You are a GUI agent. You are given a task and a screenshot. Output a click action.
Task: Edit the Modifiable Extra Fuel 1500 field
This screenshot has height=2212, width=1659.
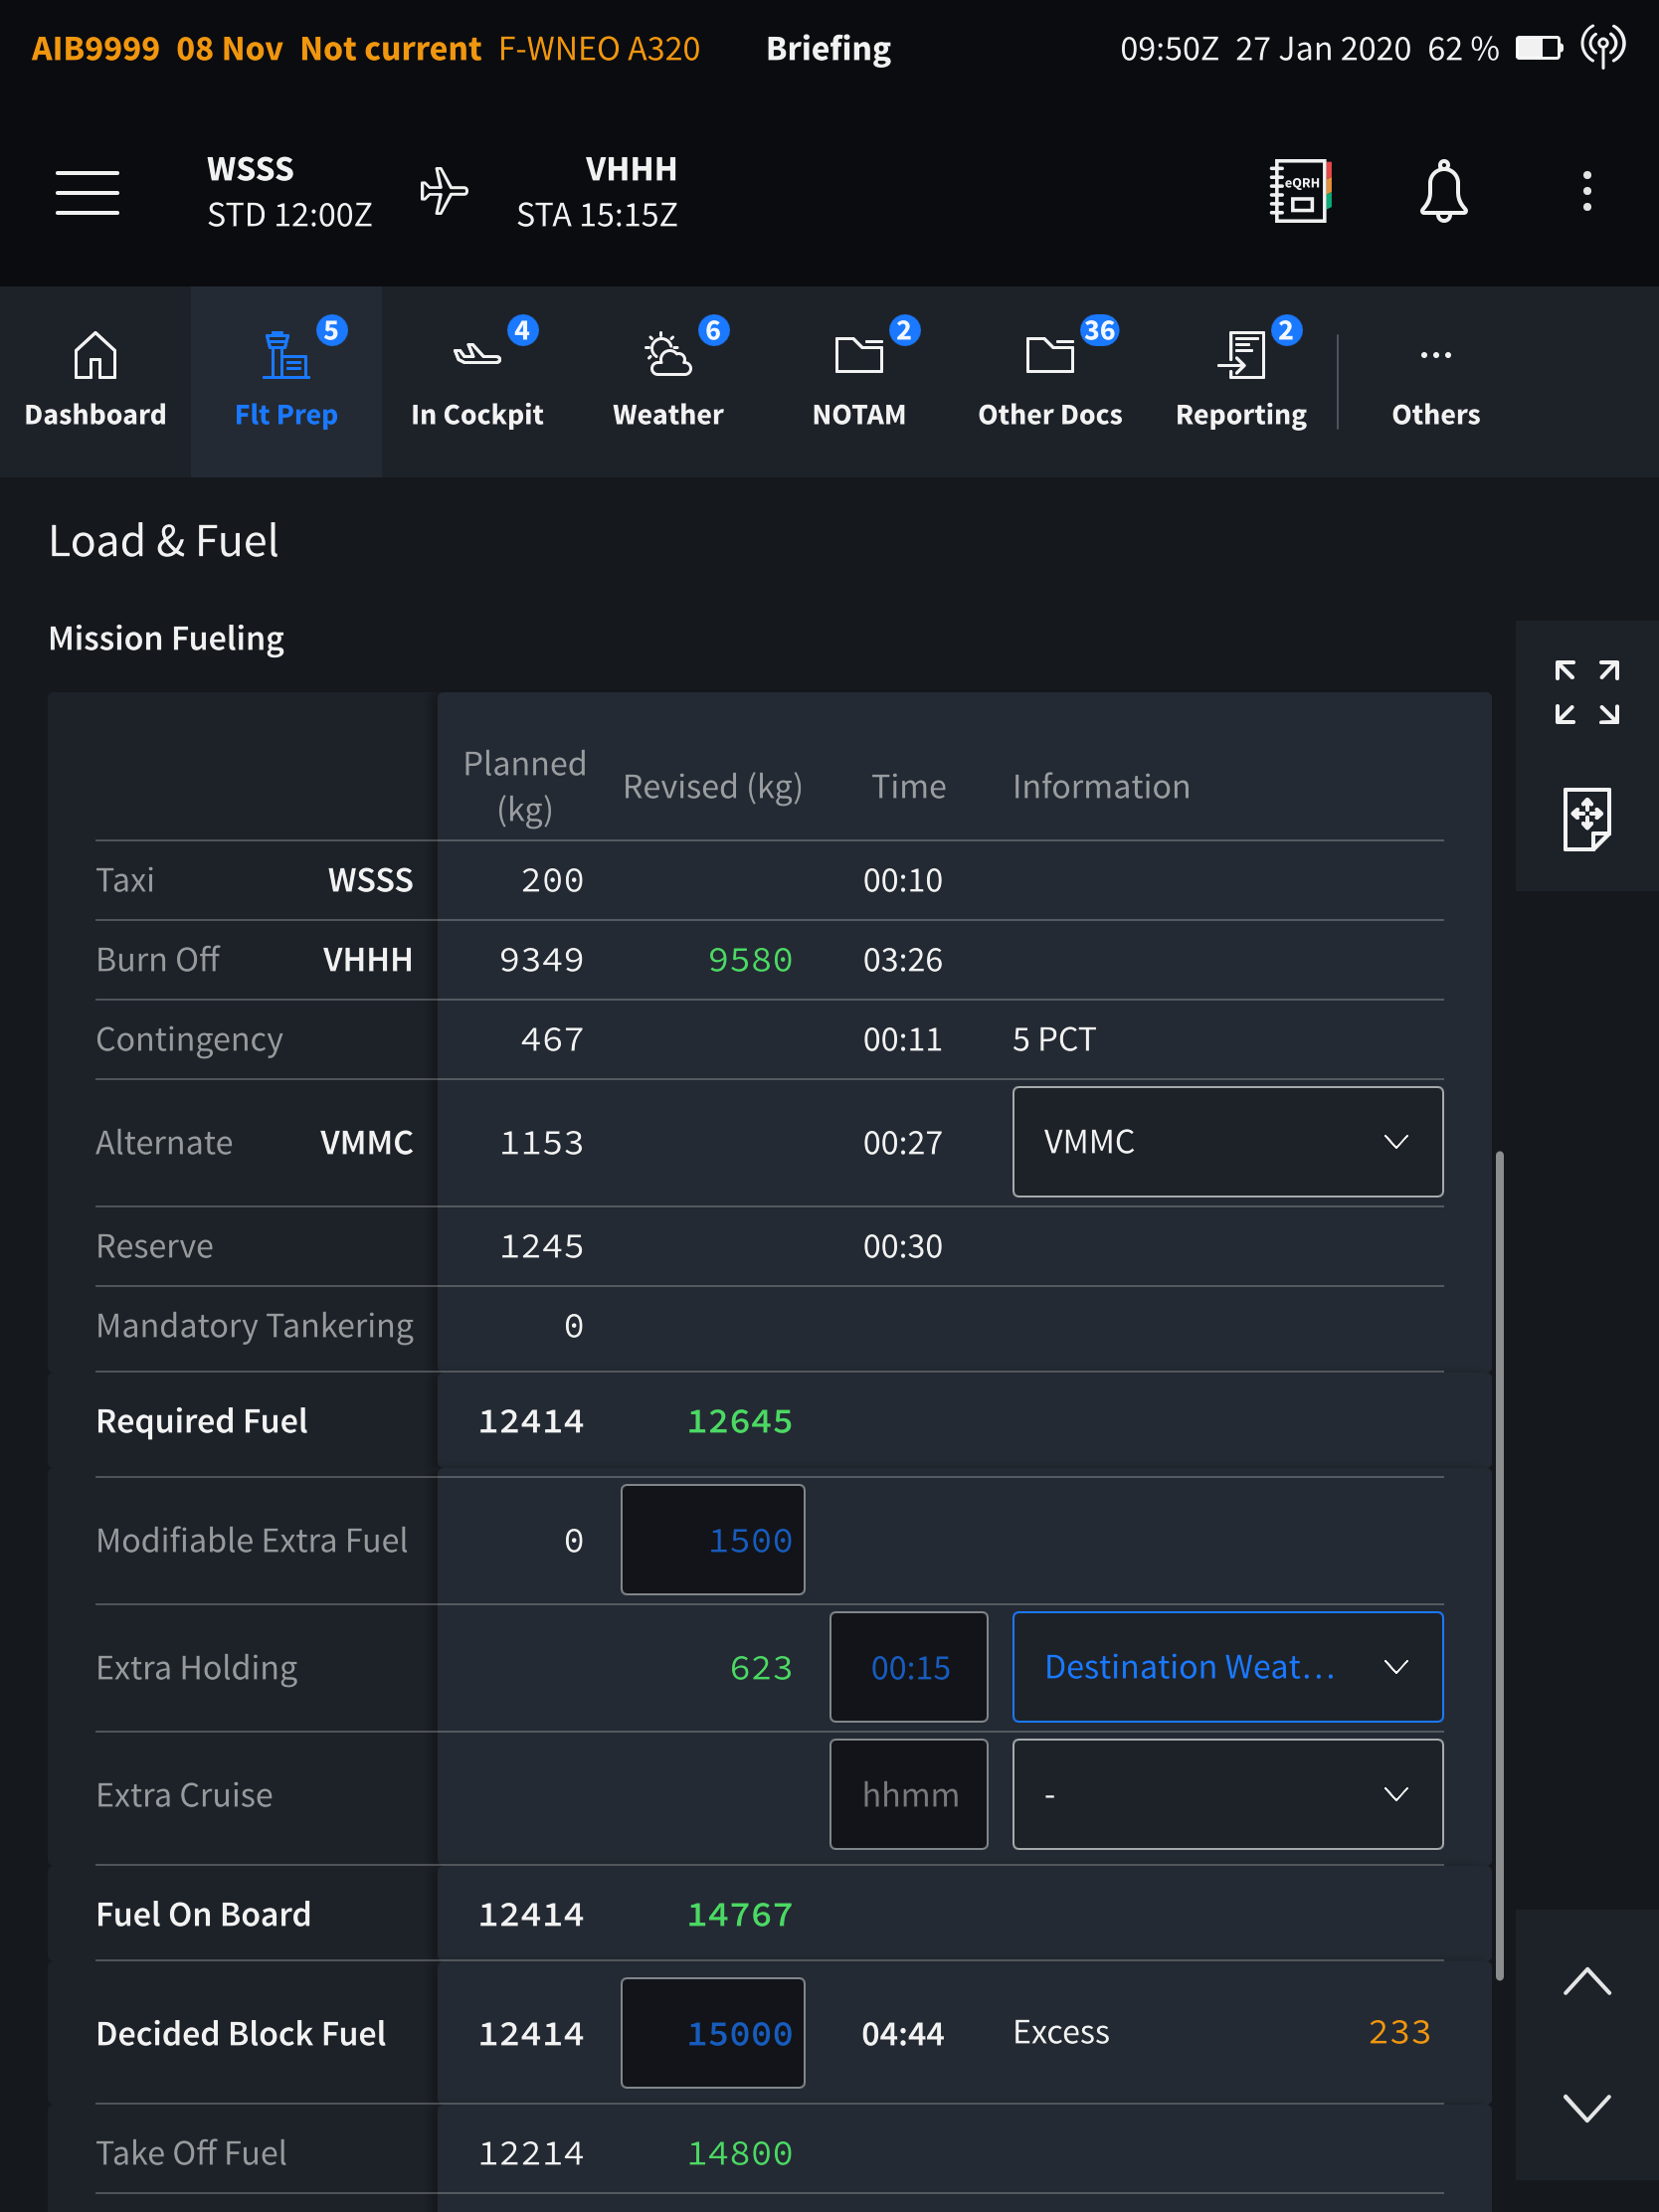tap(712, 1540)
